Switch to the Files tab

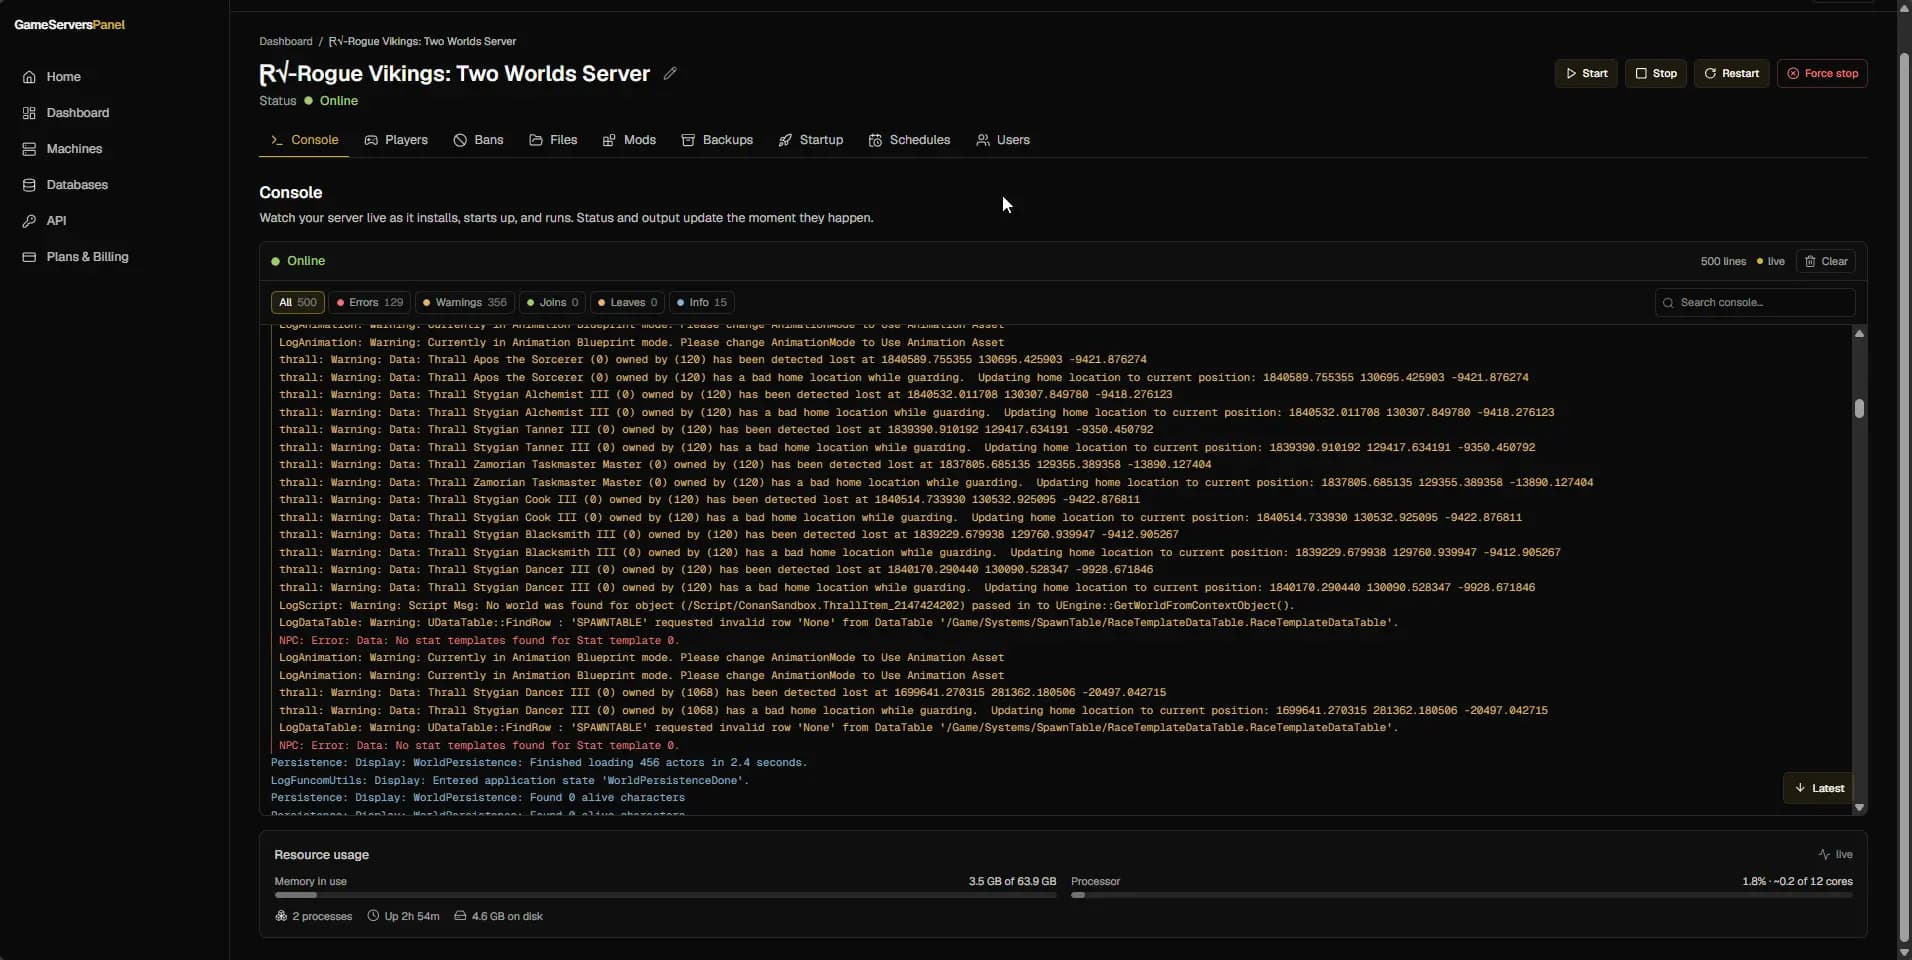click(x=553, y=140)
